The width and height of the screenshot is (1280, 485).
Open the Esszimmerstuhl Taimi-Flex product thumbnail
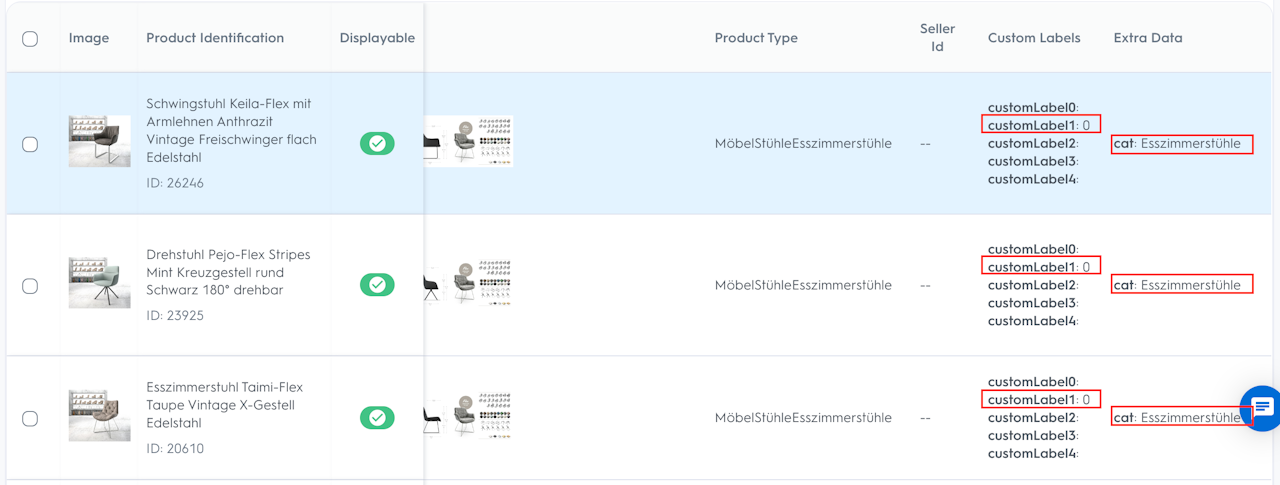point(99,415)
